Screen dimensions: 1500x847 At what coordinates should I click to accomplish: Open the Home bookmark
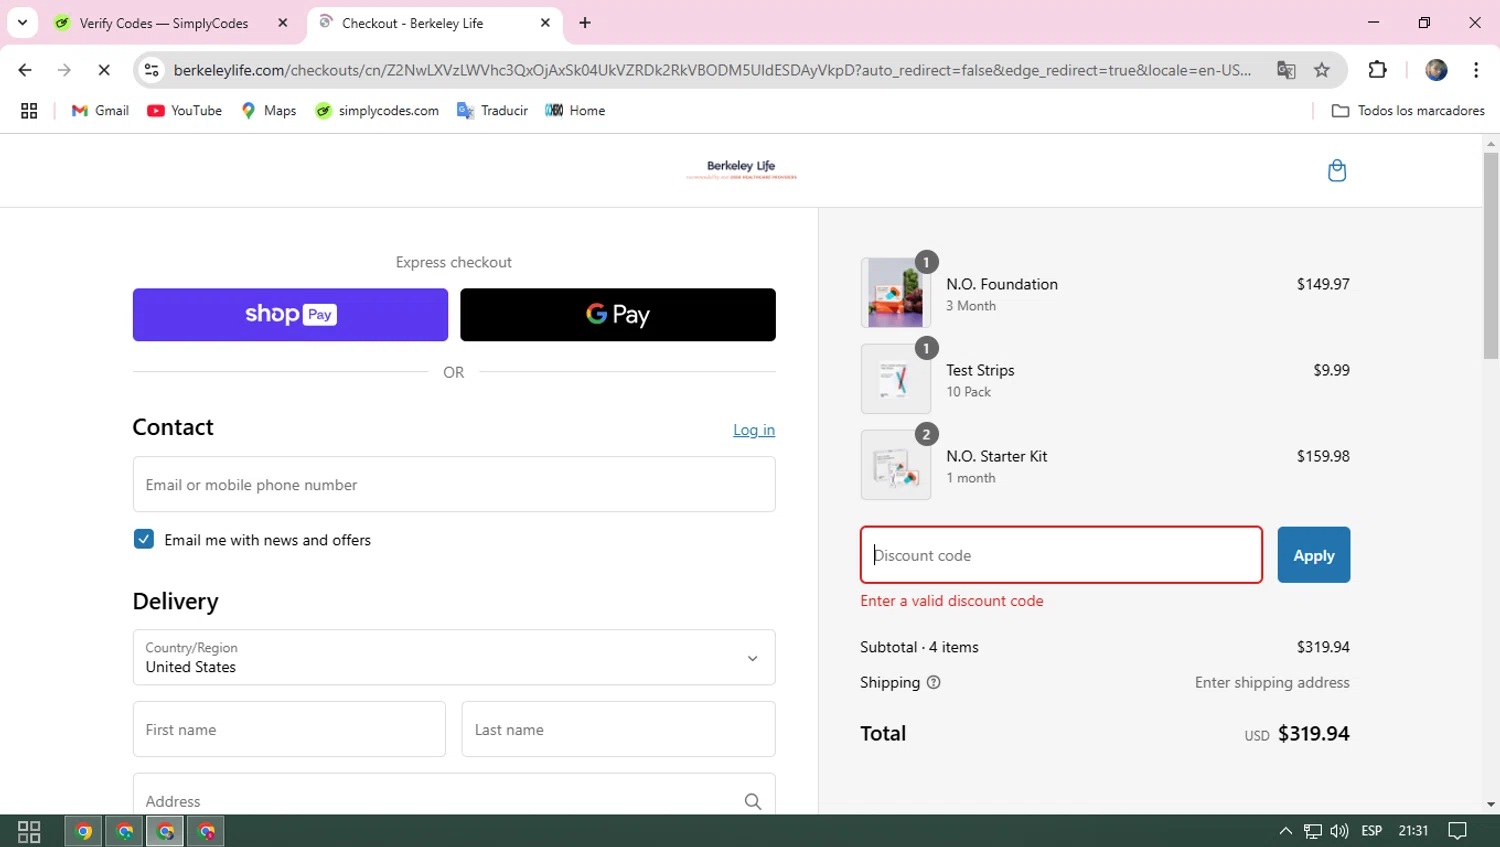575,111
